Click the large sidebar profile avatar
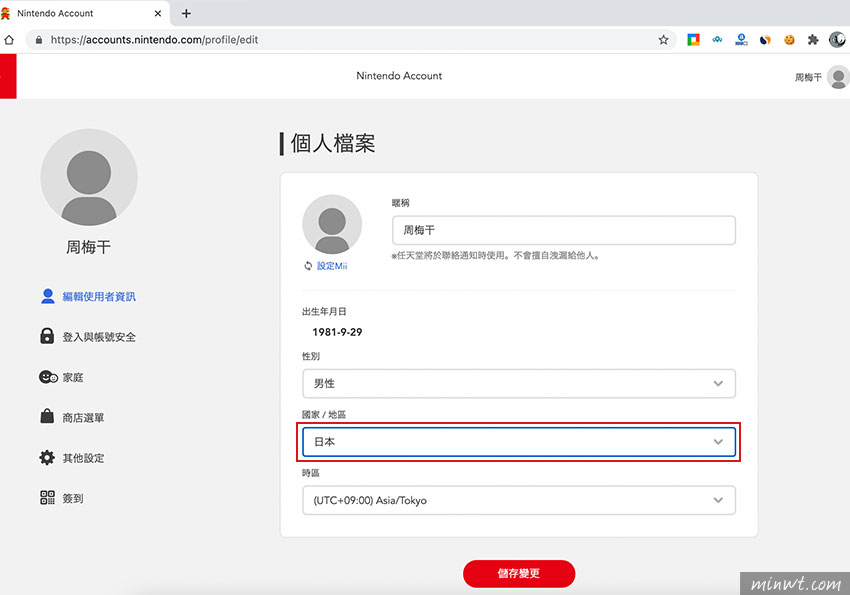The width and height of the screenshot is (850, 595). (x=89, y=177)
